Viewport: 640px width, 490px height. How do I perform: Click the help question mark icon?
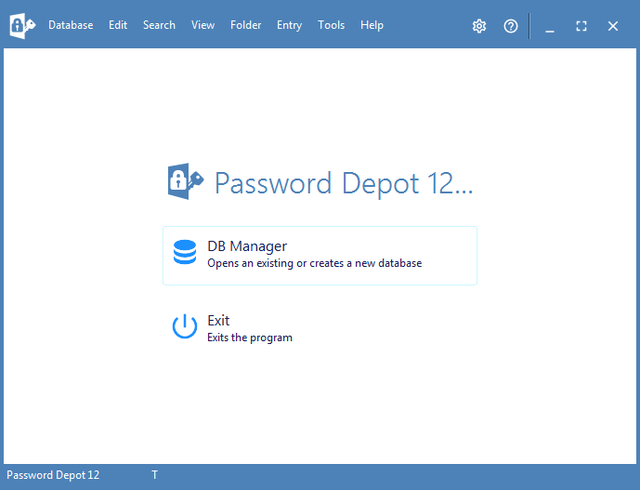point(511,26)
